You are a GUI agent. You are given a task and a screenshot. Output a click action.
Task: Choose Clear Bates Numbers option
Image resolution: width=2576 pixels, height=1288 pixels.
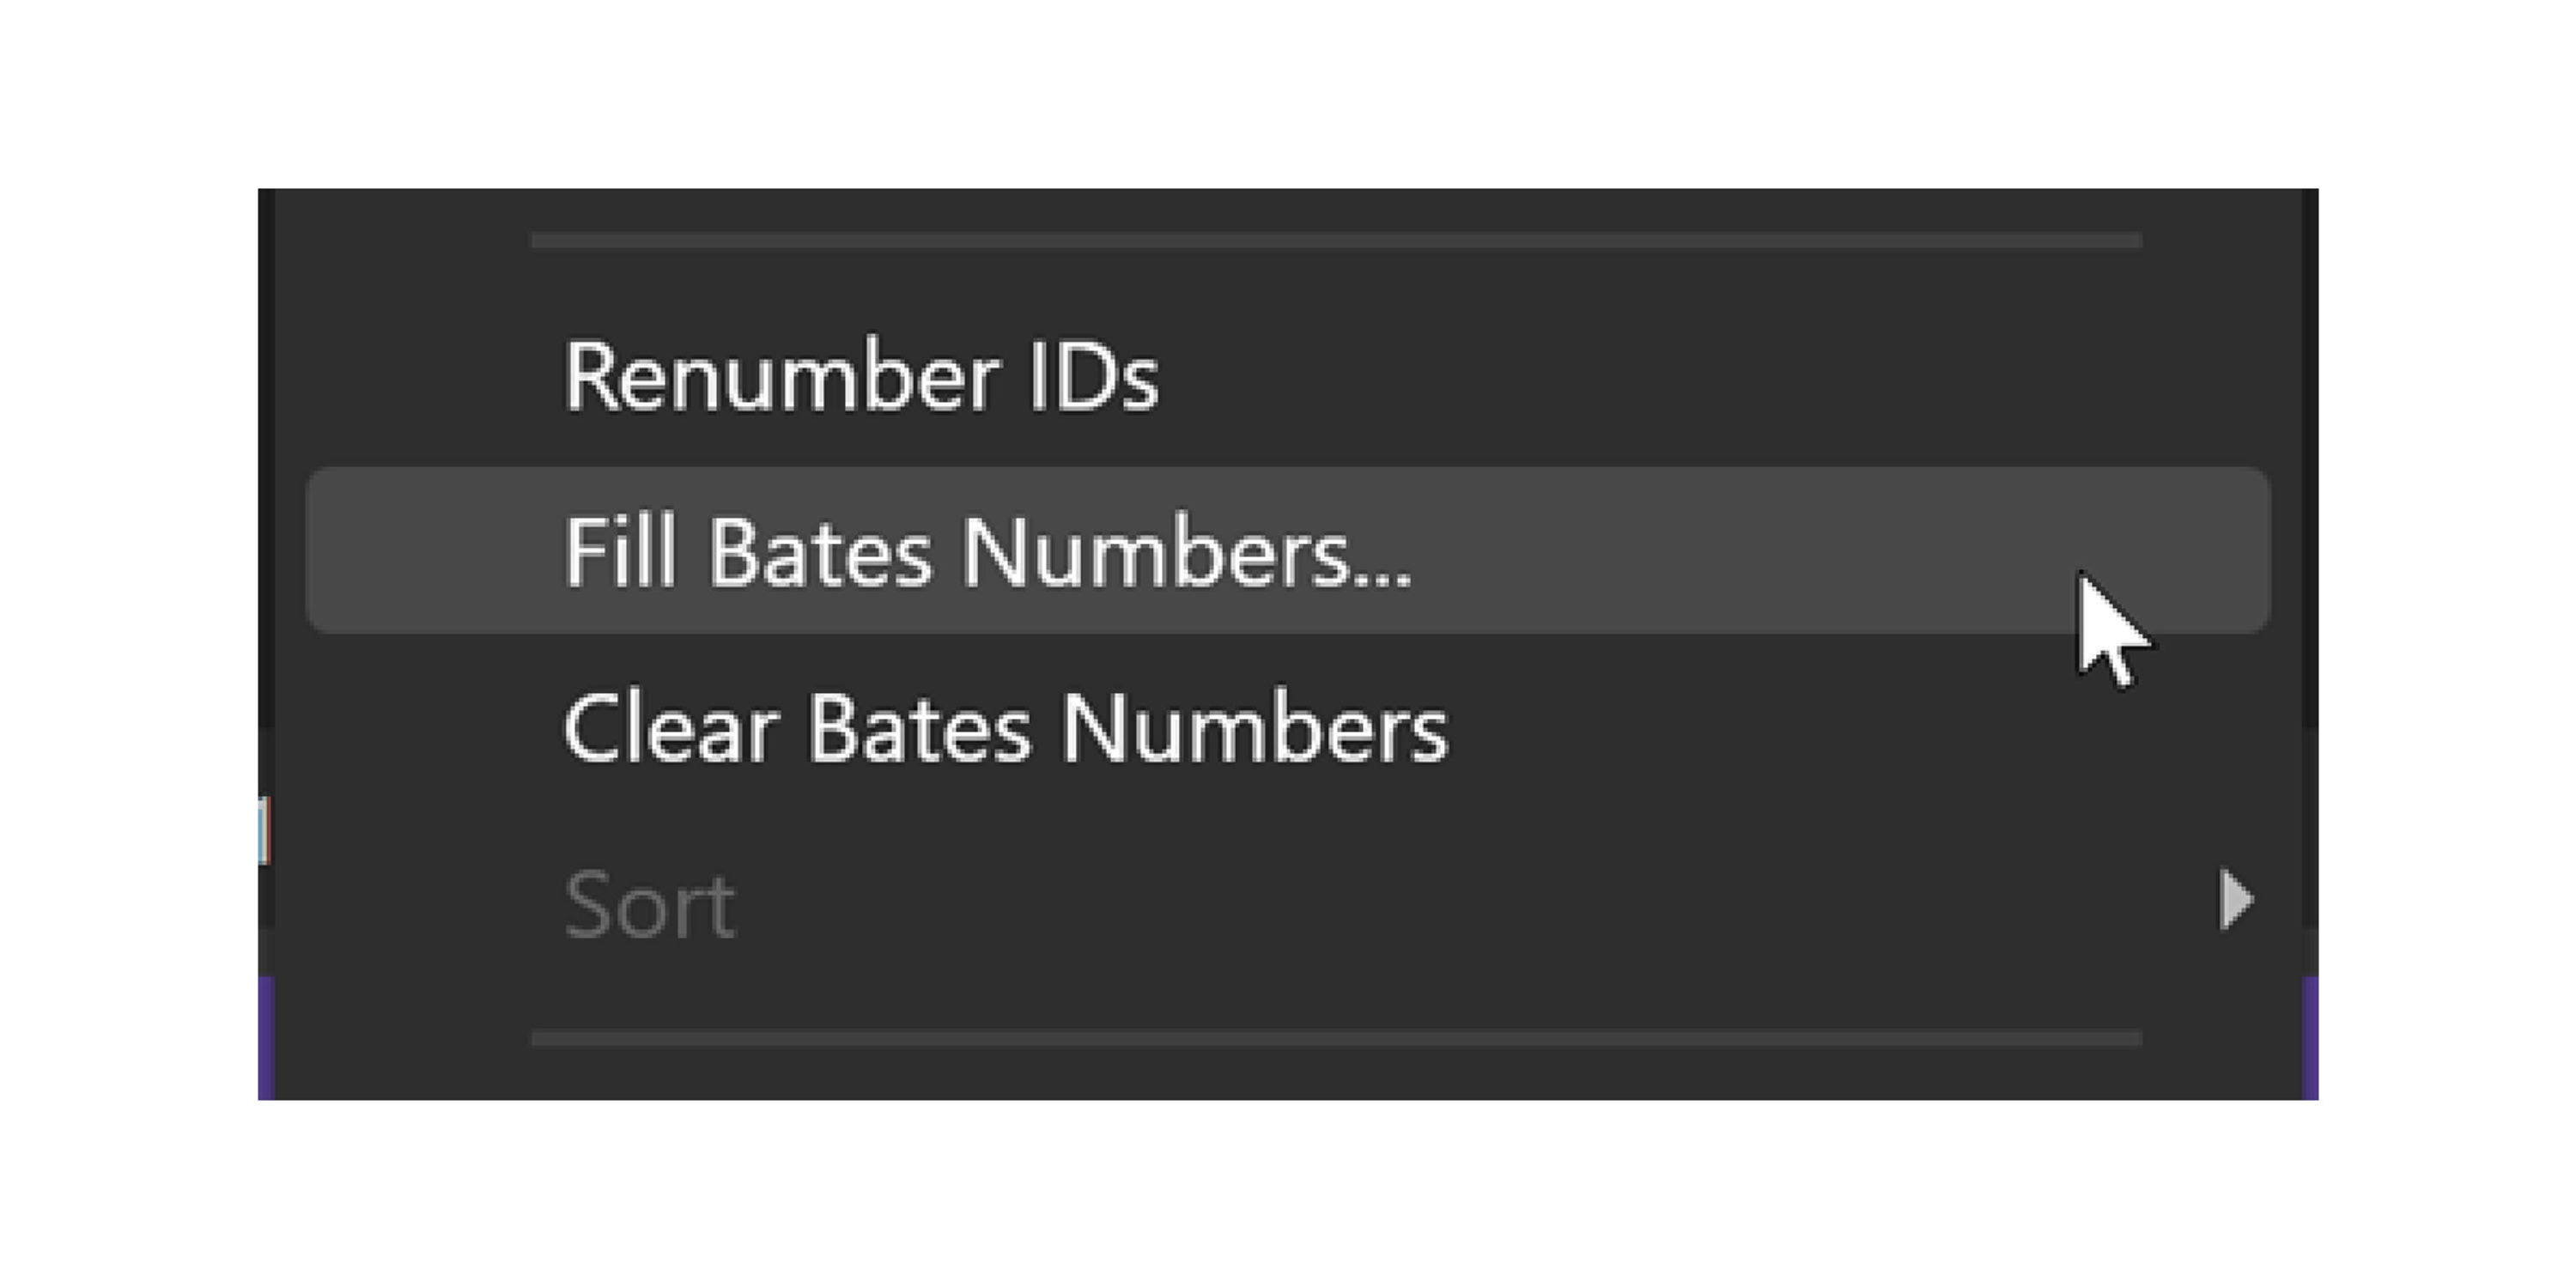(x=1005, y=728)
